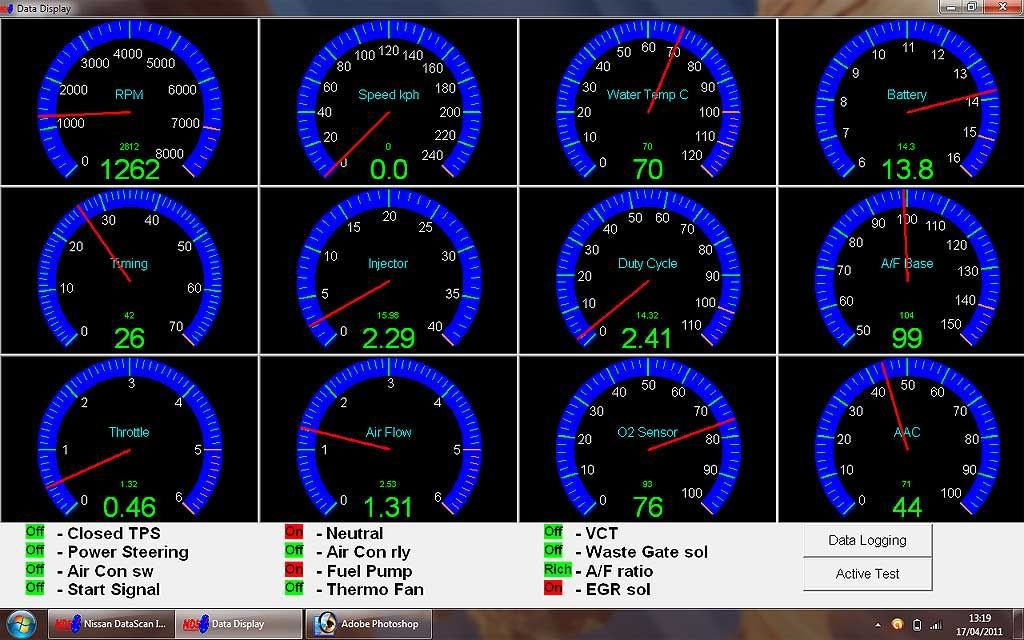Click the Data Display window title icon
The height and width of the screenshot is (640, 1024).
pyautogui.click(x=8, y=8)
